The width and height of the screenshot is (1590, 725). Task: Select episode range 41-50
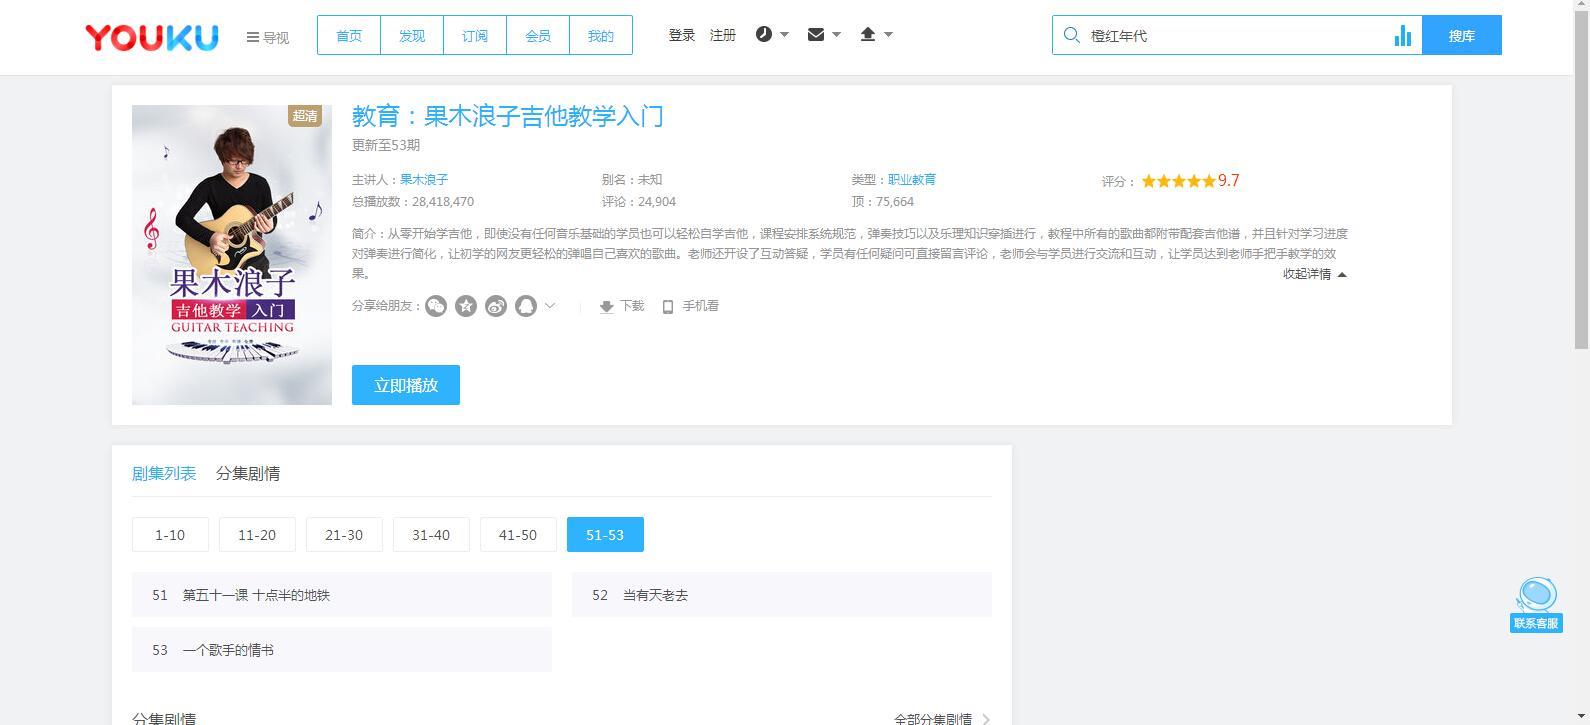point(518,535)
